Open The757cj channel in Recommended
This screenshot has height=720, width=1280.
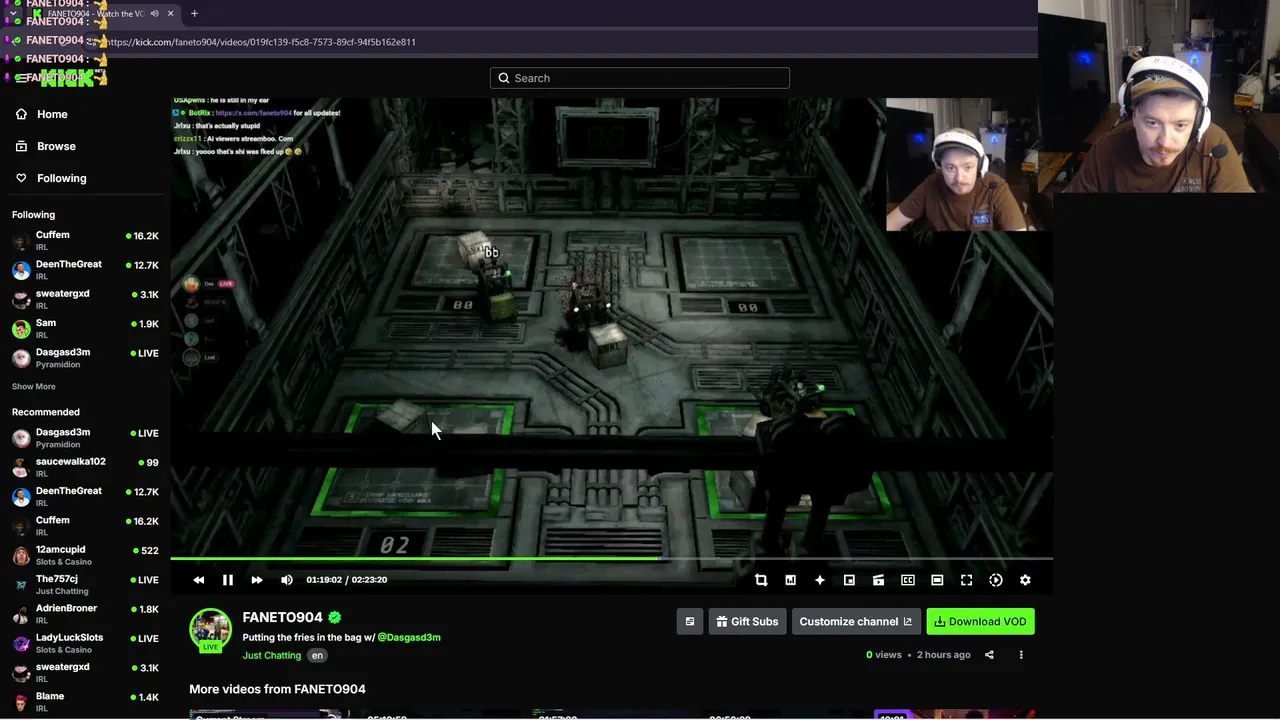[85, 584]
